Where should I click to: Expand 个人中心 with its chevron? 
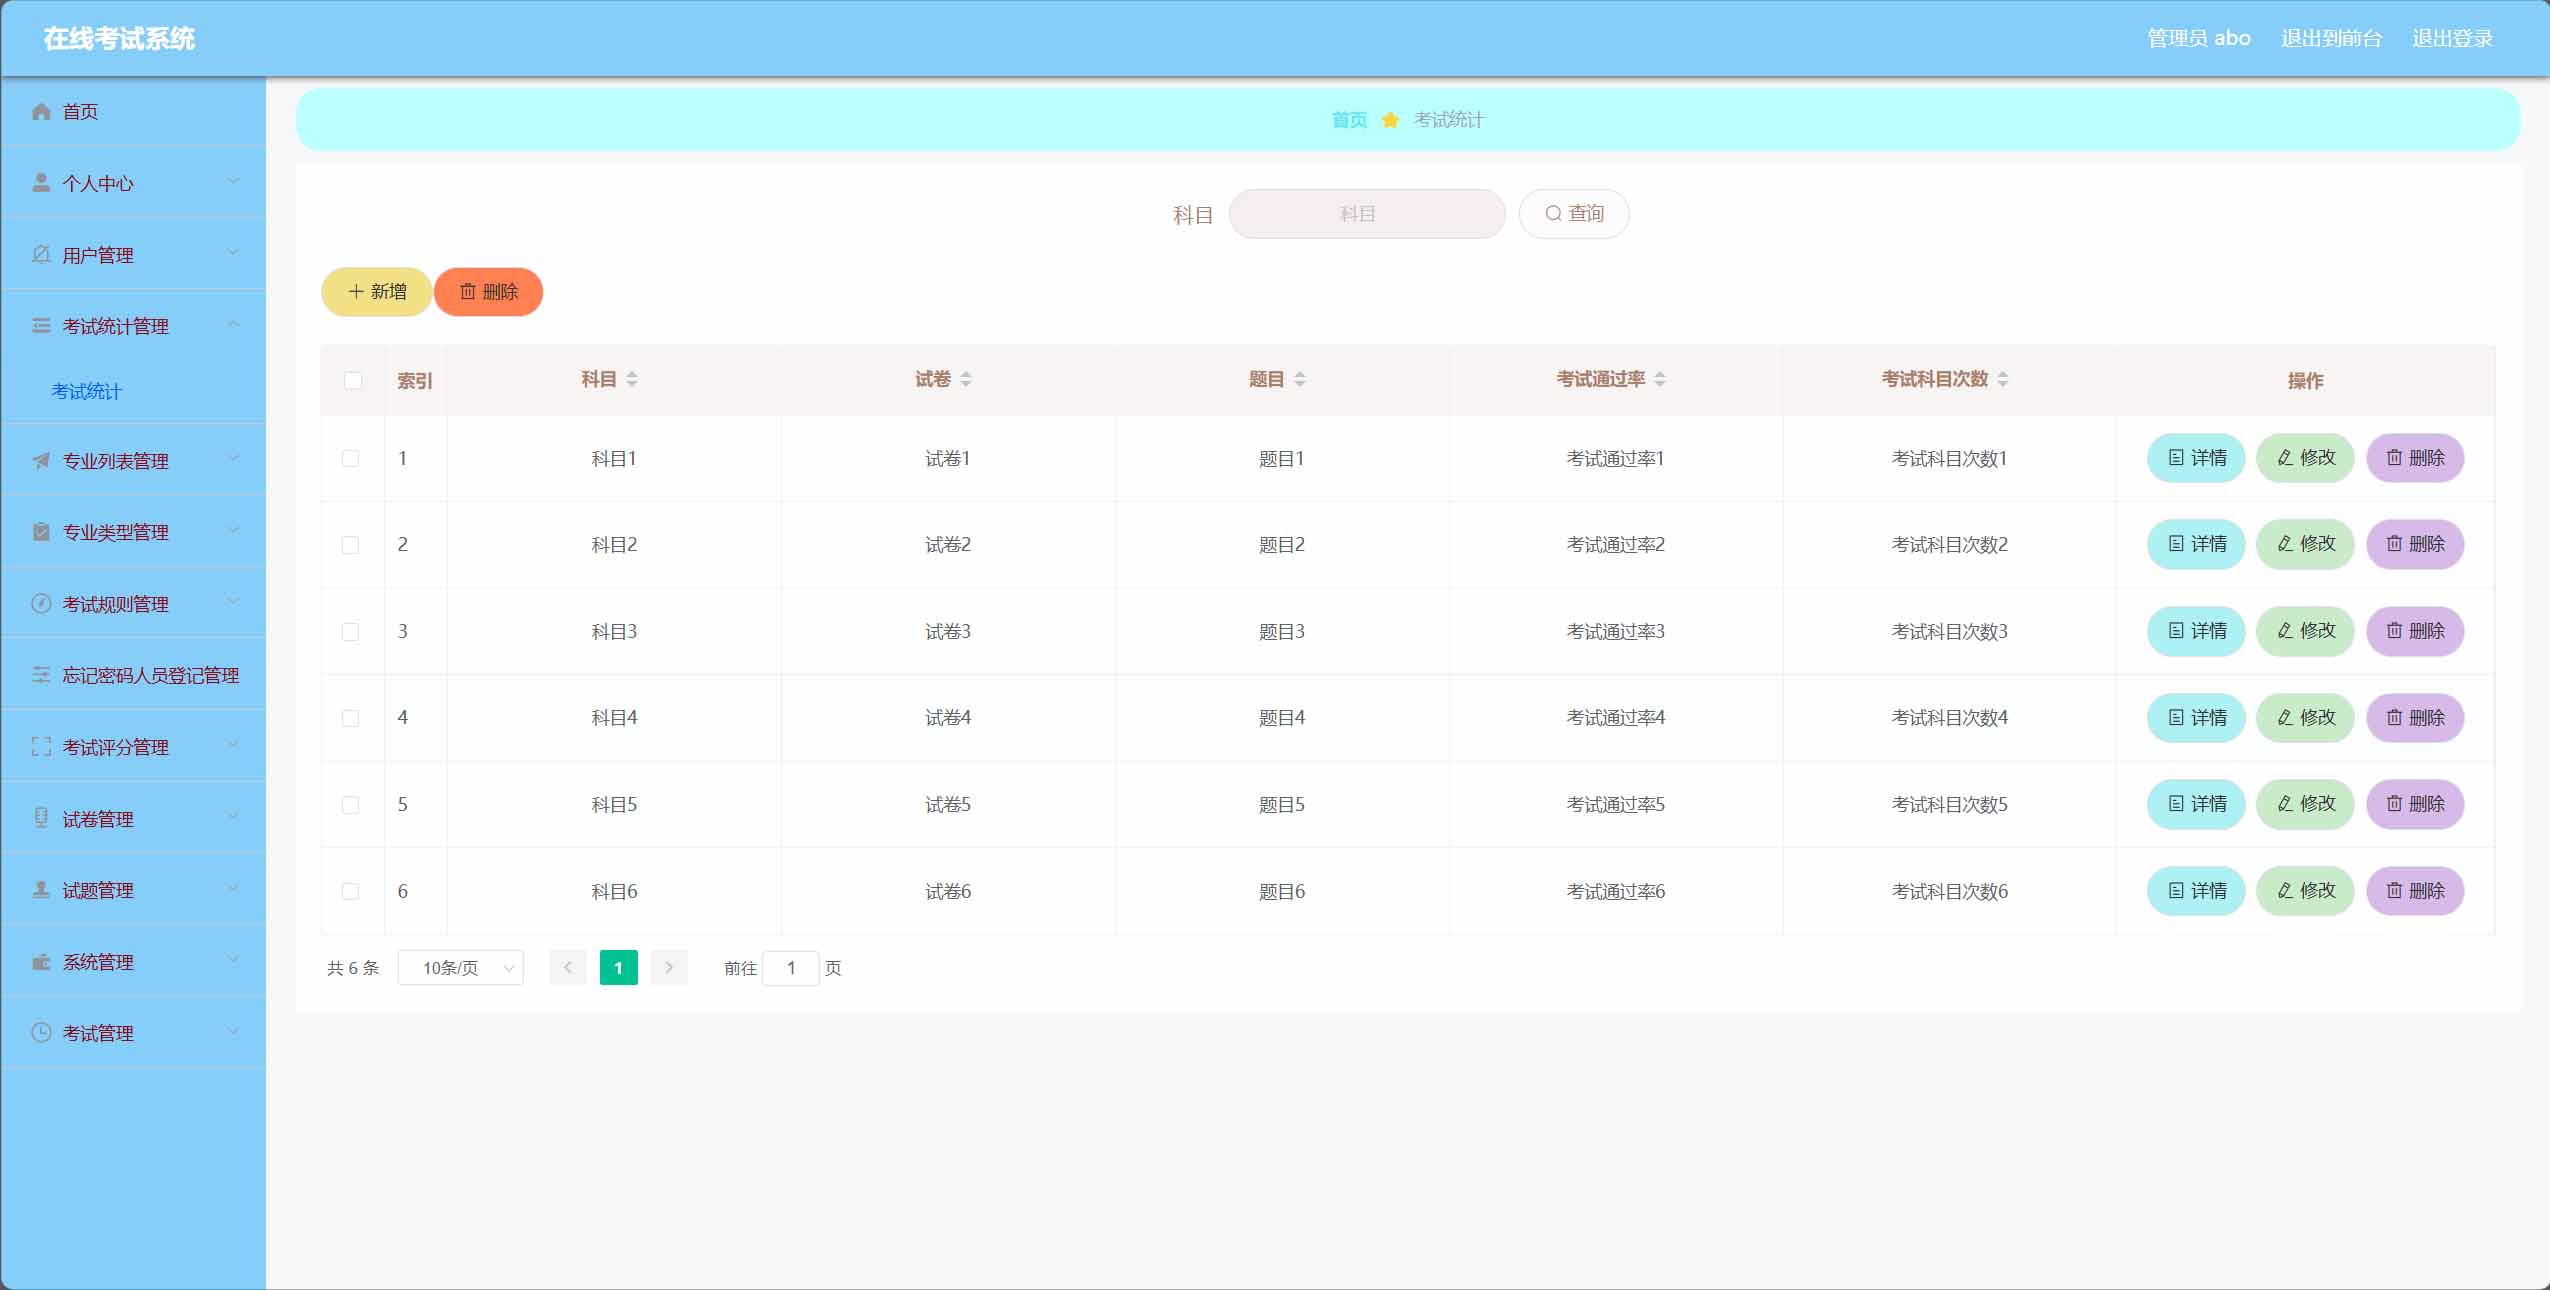point(233,181)
